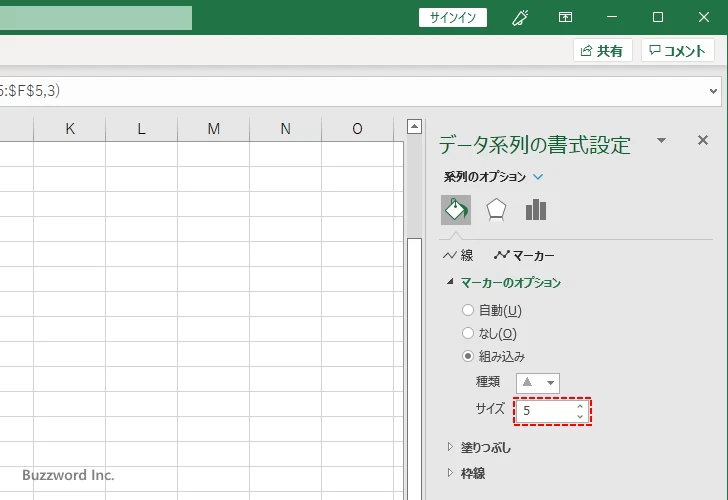Screen dimensions: 728x500
Task: Select column K header
Action: click(70, 129)
